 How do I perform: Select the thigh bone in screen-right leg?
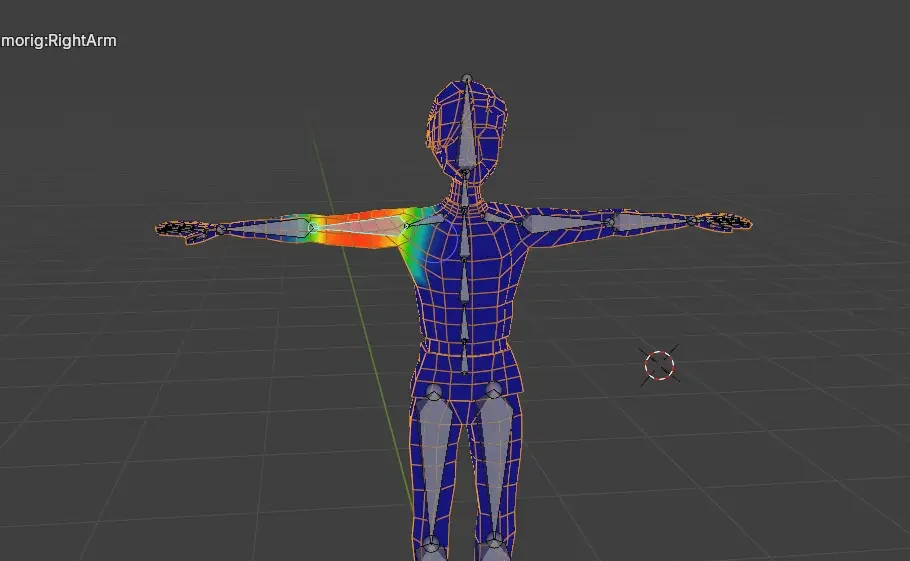click(494, 460)
